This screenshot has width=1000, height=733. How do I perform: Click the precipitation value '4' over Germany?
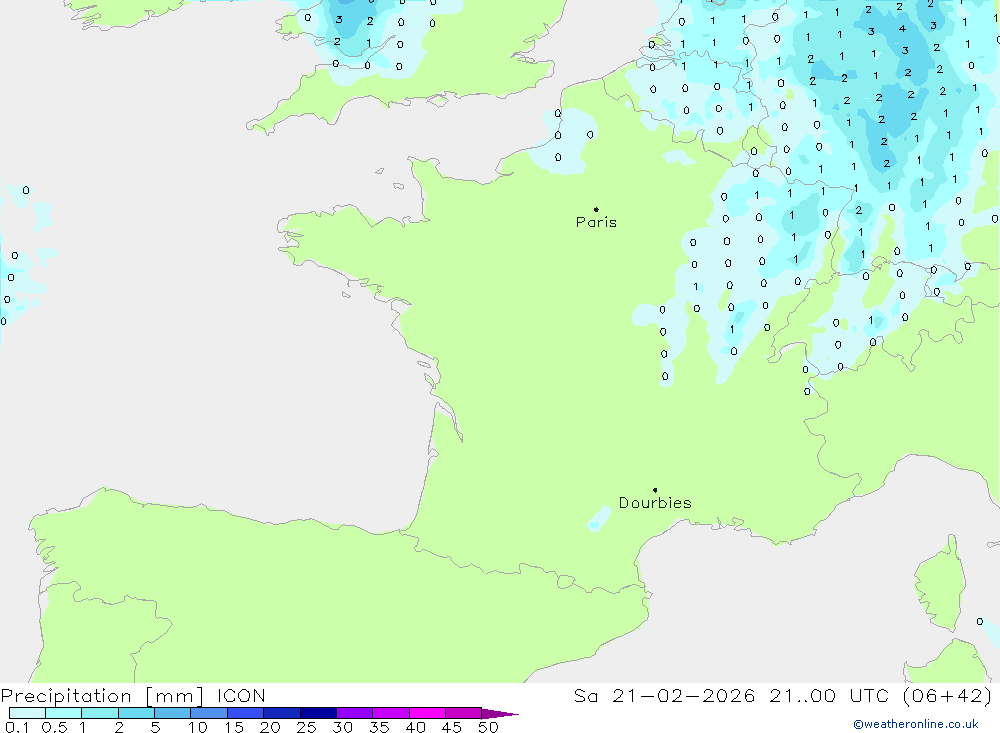click(902, 28)
